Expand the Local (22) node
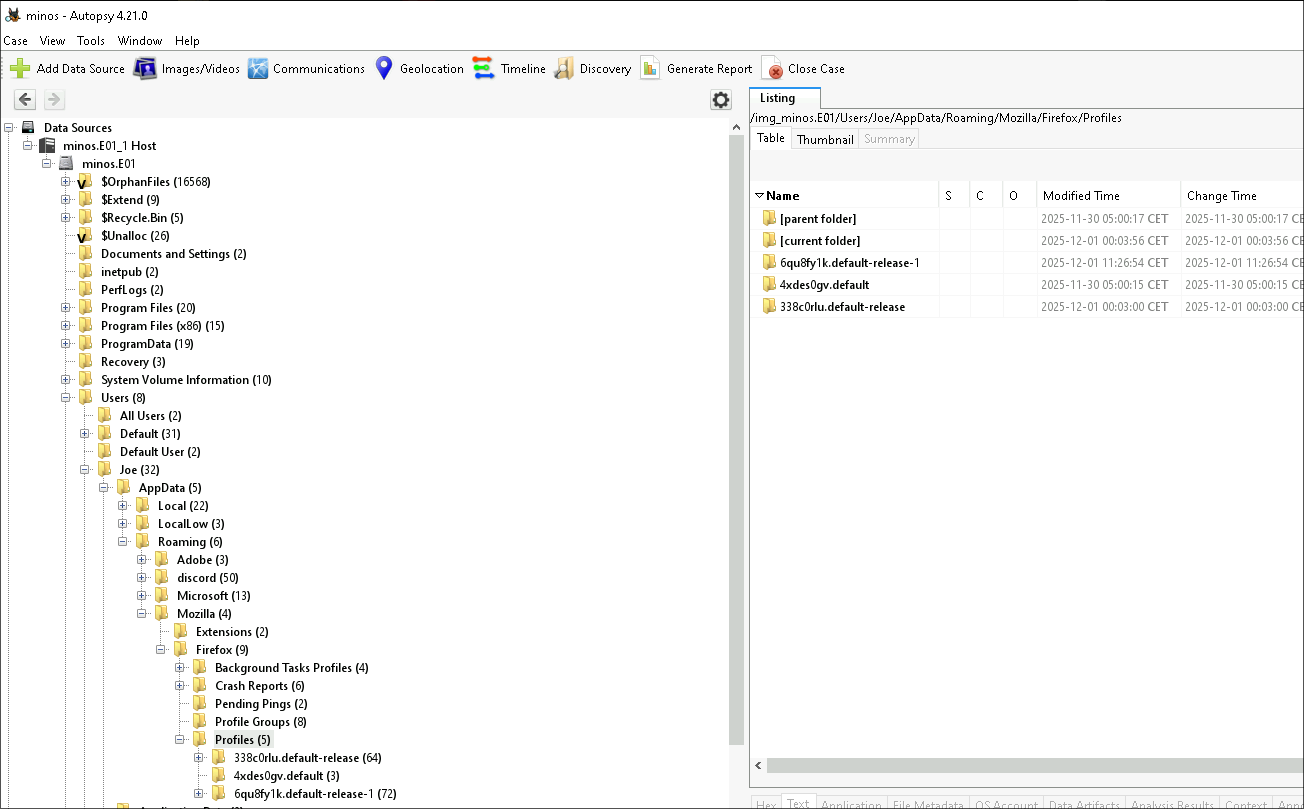This screenshot has height=809, width=1304. coord(123,506)
